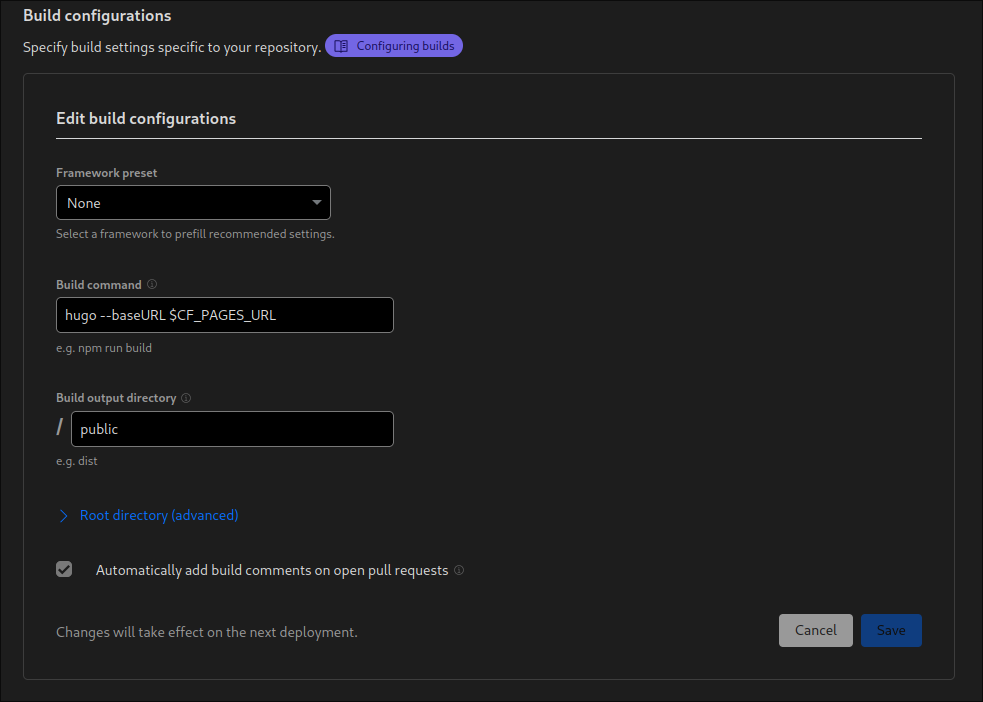The image size is (983, 702).
Task: Click the info icon beside Build output directory
Action: coord(186,397)
